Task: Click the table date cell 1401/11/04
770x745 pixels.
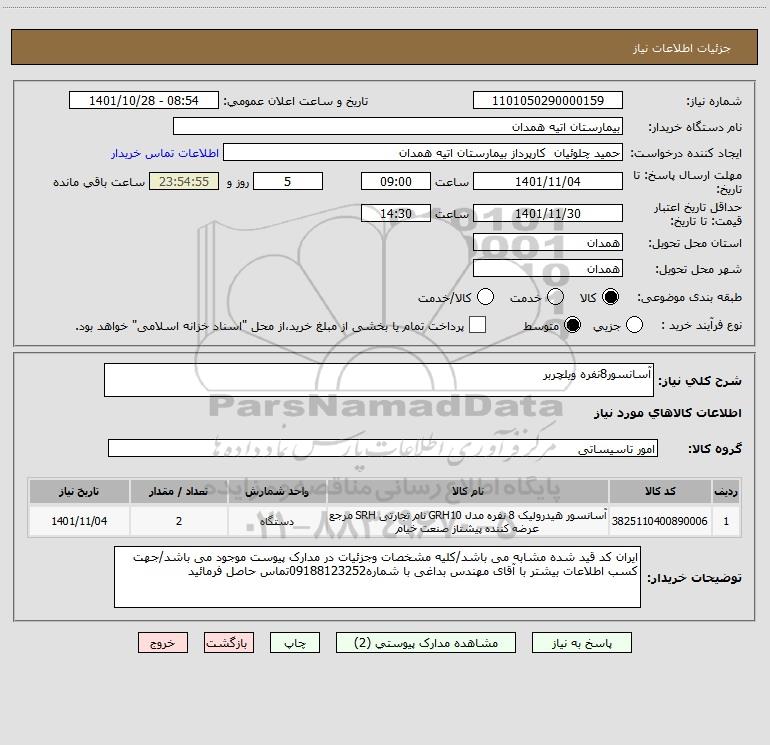Action: (79, 521)
